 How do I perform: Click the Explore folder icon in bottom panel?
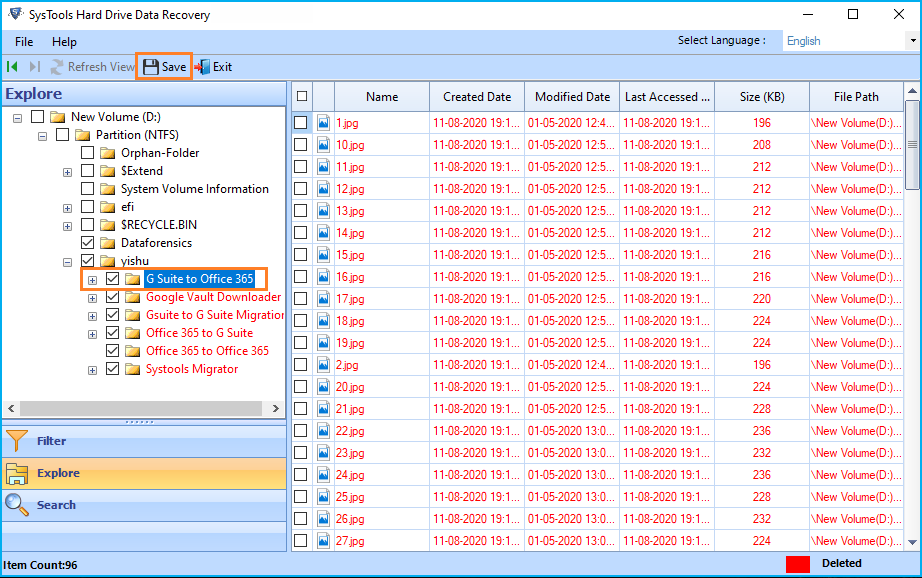pyautogui.click(x=16, y=473)
